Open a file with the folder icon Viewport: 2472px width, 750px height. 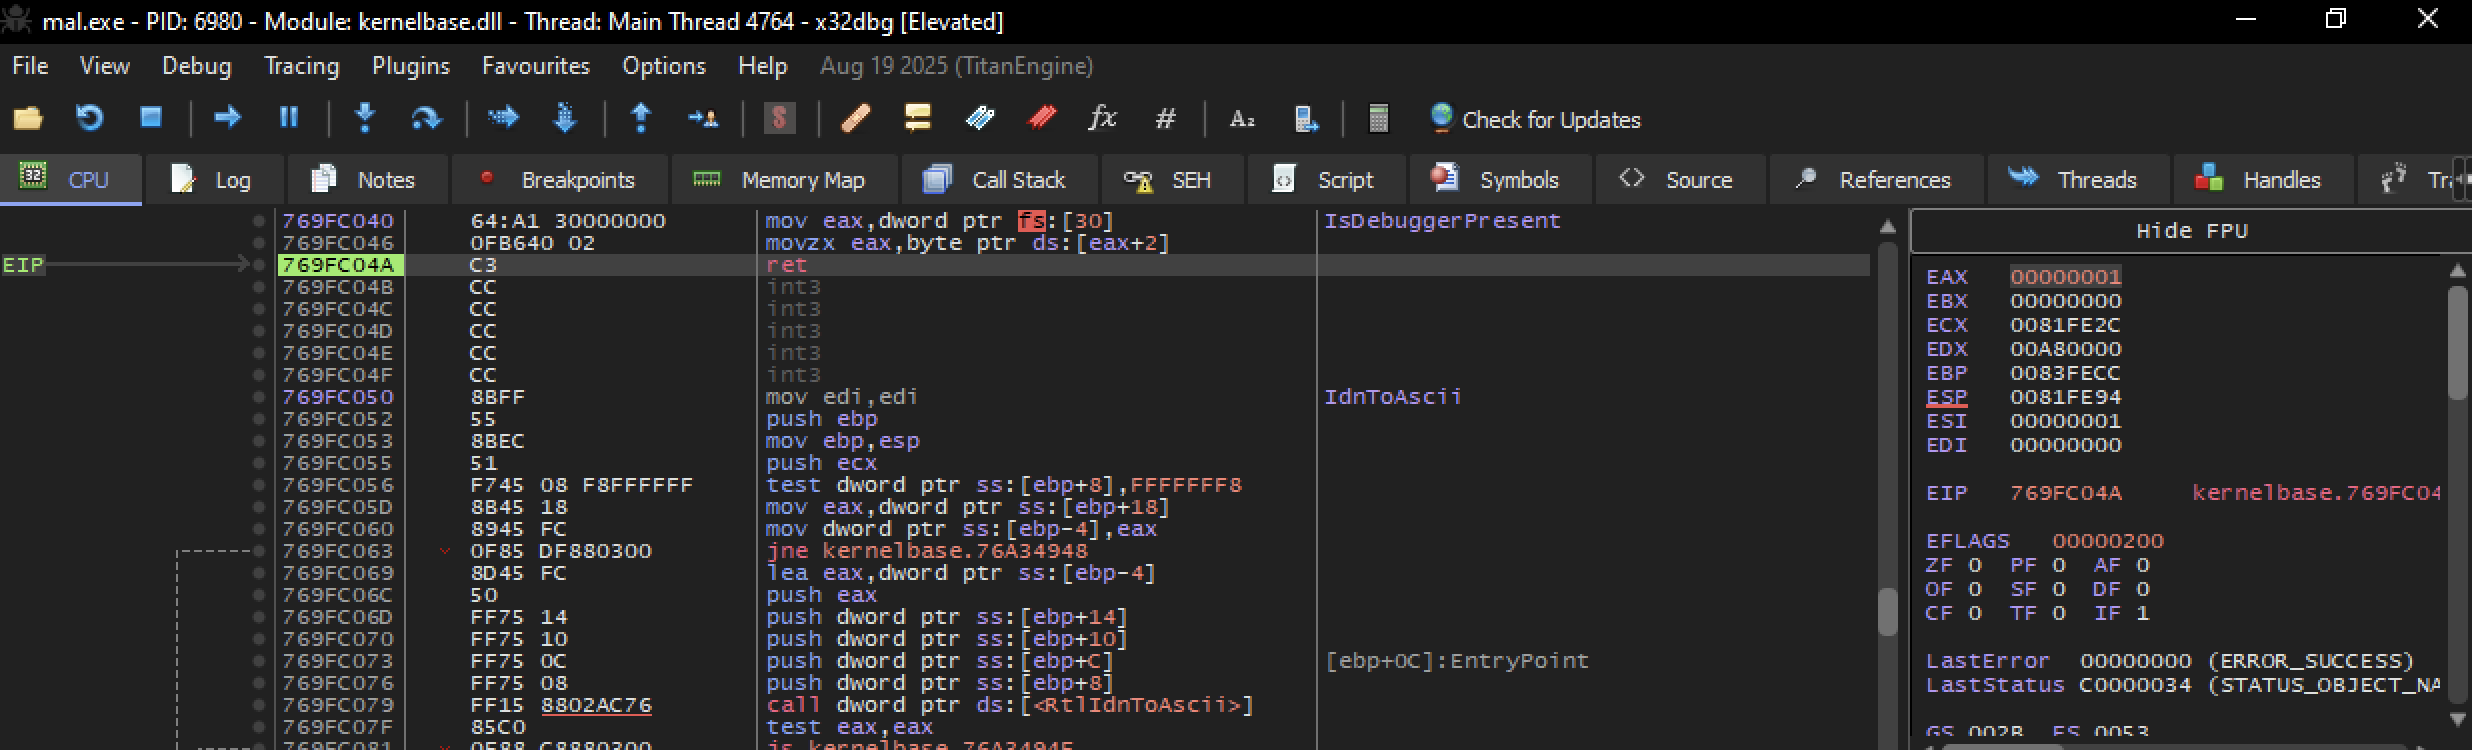coord(28,119)
